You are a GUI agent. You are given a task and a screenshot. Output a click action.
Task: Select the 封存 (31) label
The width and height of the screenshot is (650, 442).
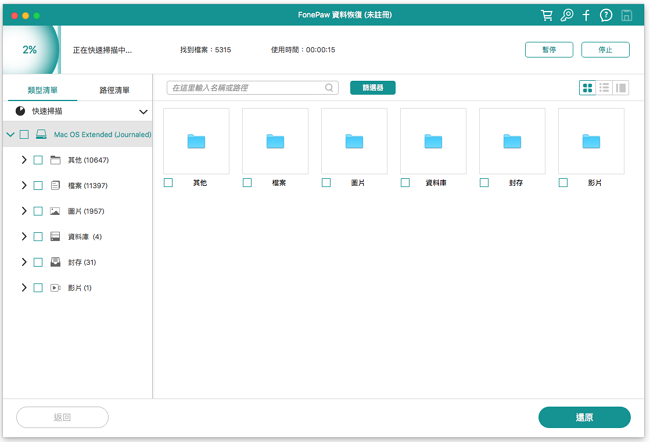[82, 262]
